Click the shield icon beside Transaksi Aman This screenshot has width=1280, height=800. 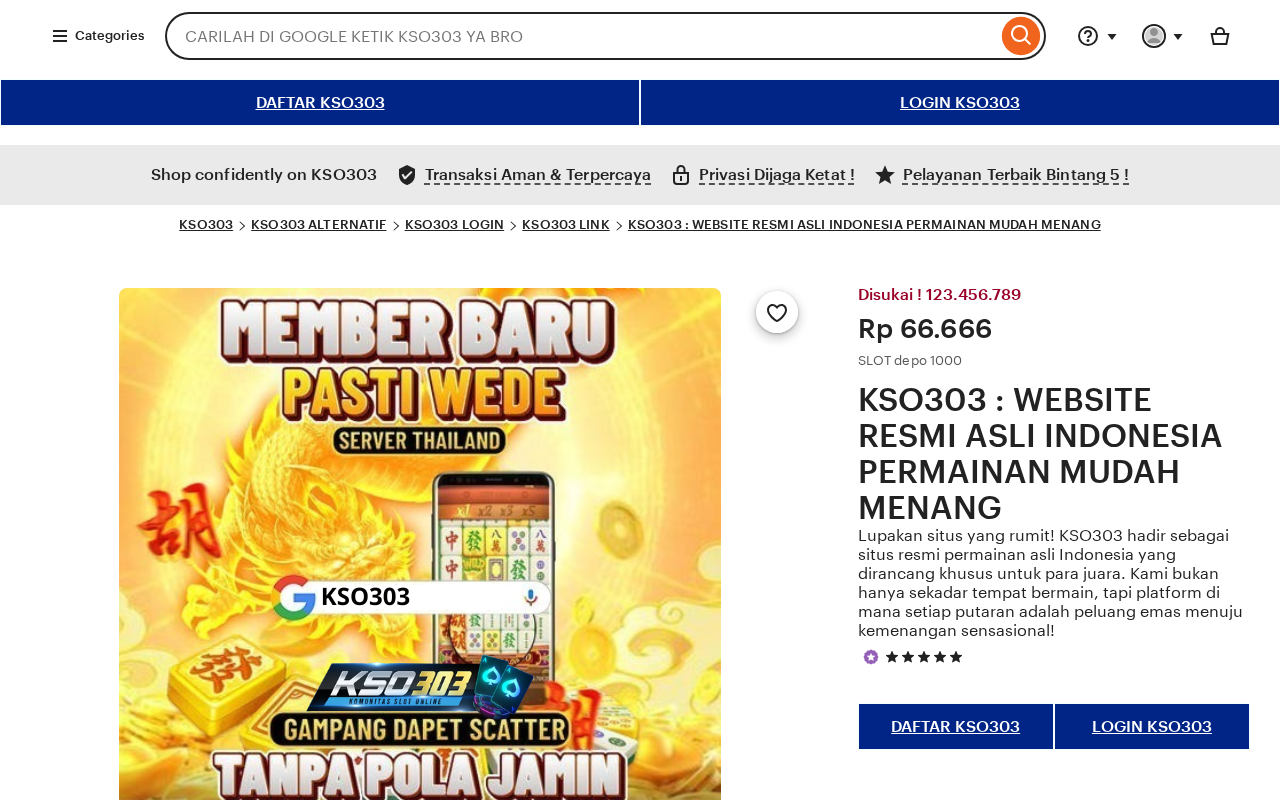point(407,175)
